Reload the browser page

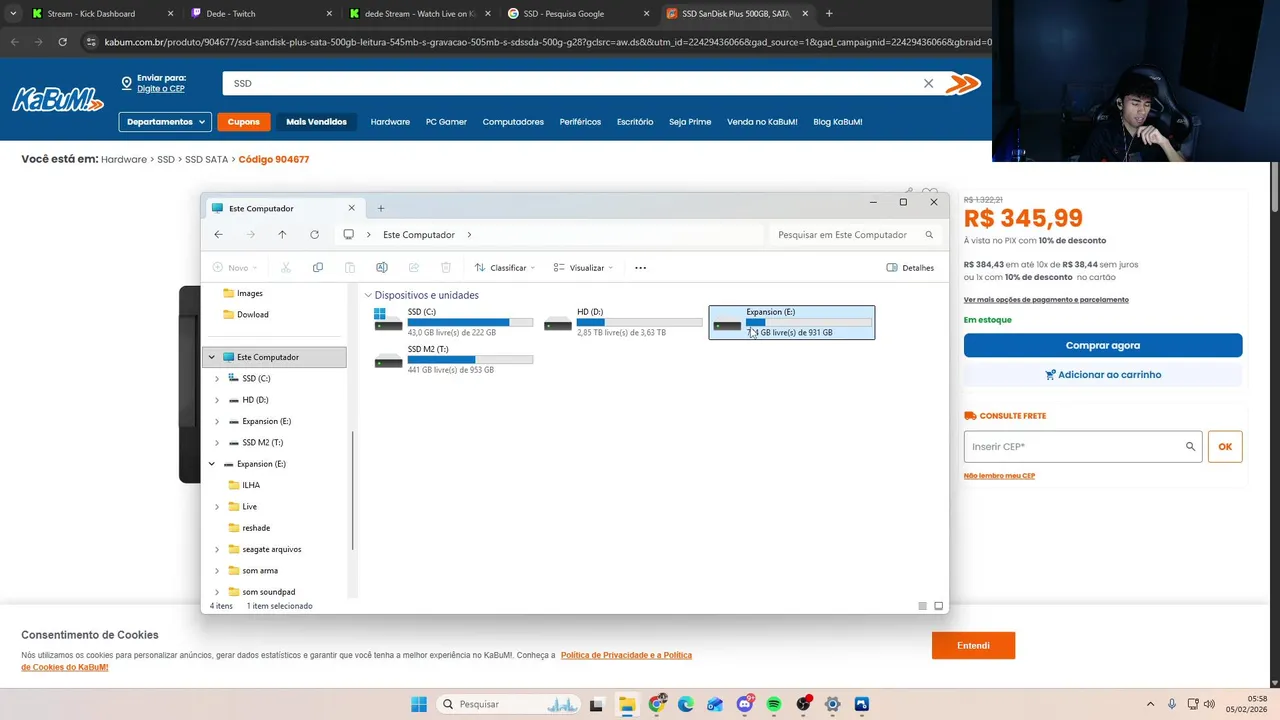pos(62,42)
